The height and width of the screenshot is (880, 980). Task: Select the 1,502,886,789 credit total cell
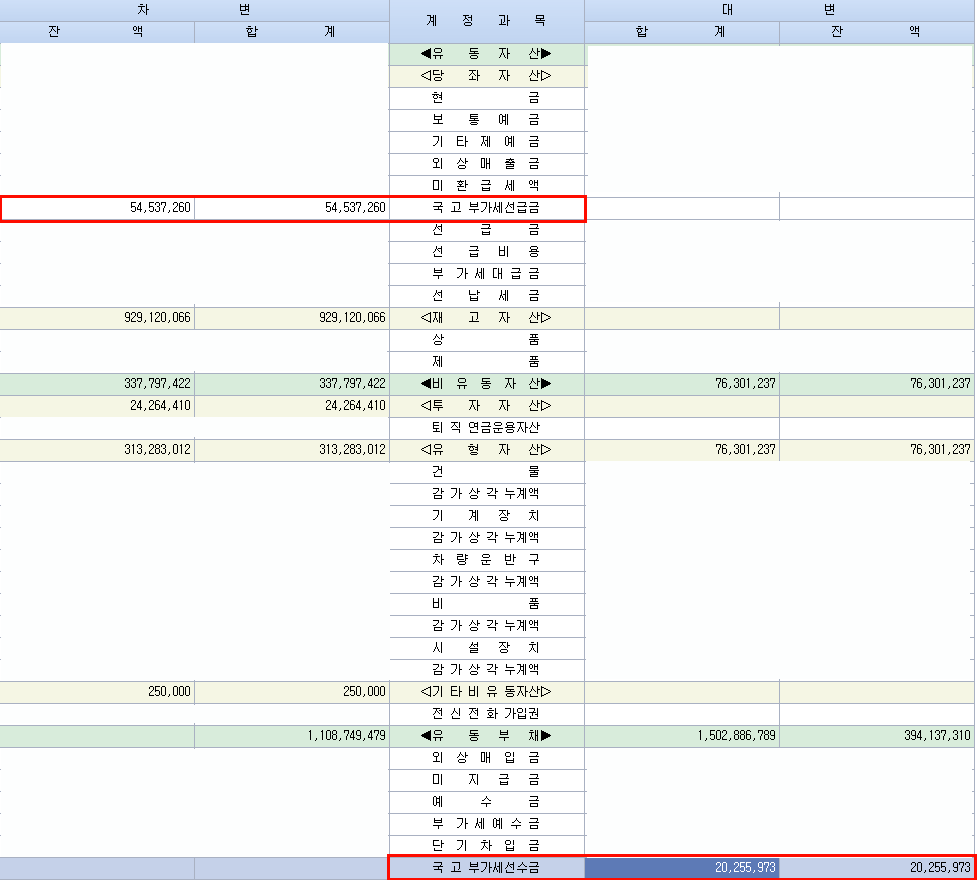(x=682, y=736)
